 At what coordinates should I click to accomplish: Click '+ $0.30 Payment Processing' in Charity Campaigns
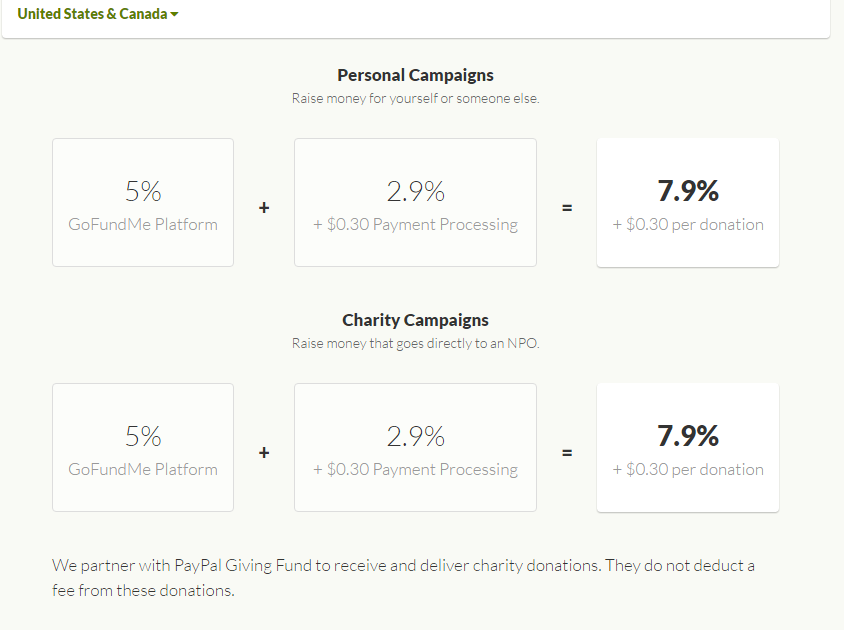click(415, 469)
